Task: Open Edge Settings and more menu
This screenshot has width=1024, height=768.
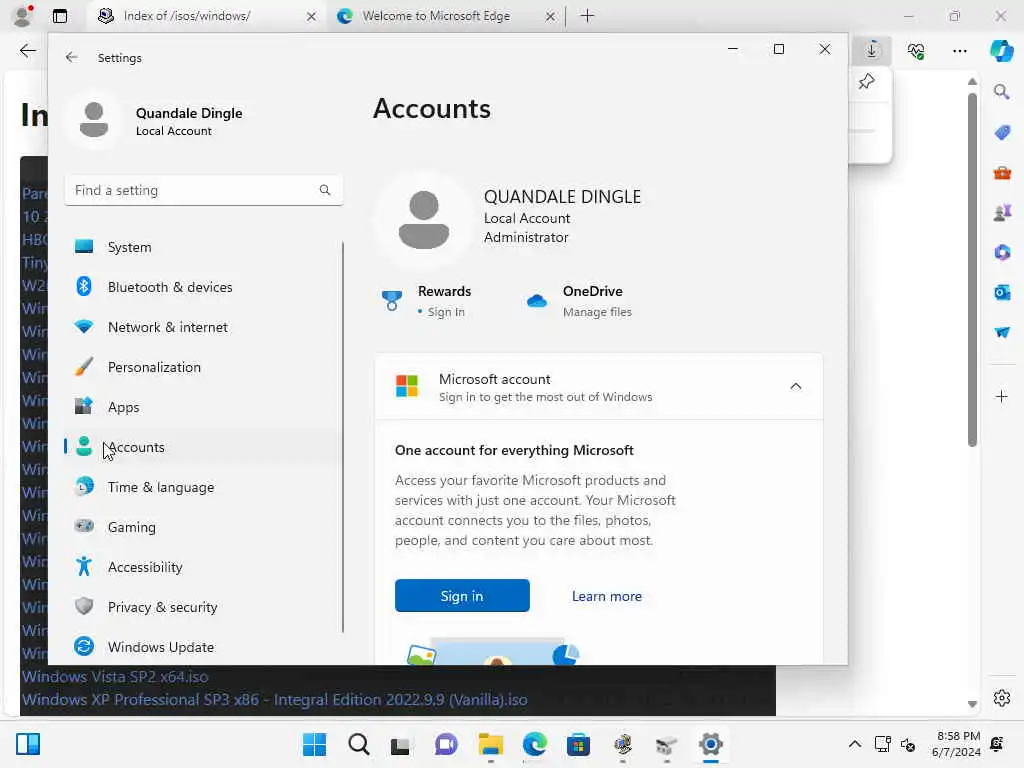Action: tap(959, 50)
